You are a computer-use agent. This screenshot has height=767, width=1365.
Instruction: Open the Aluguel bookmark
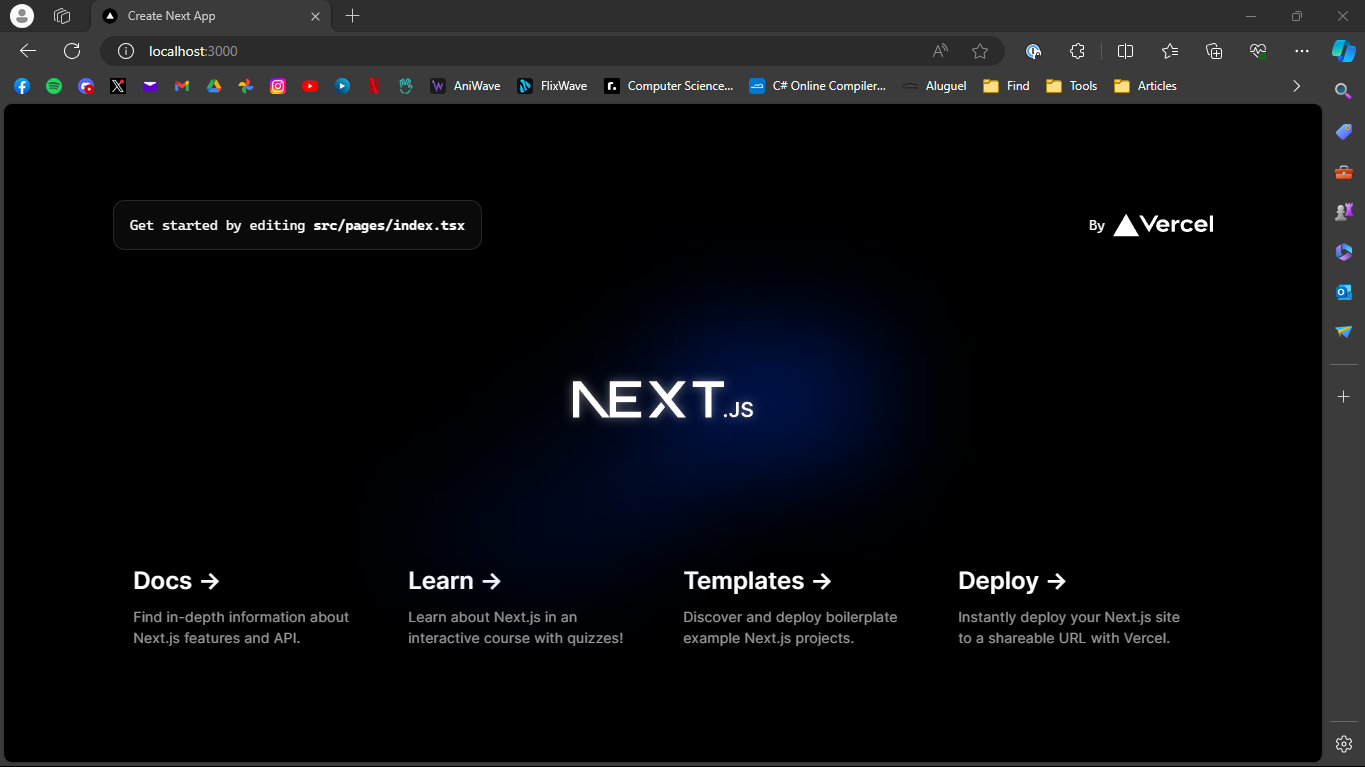pos(935,86)
